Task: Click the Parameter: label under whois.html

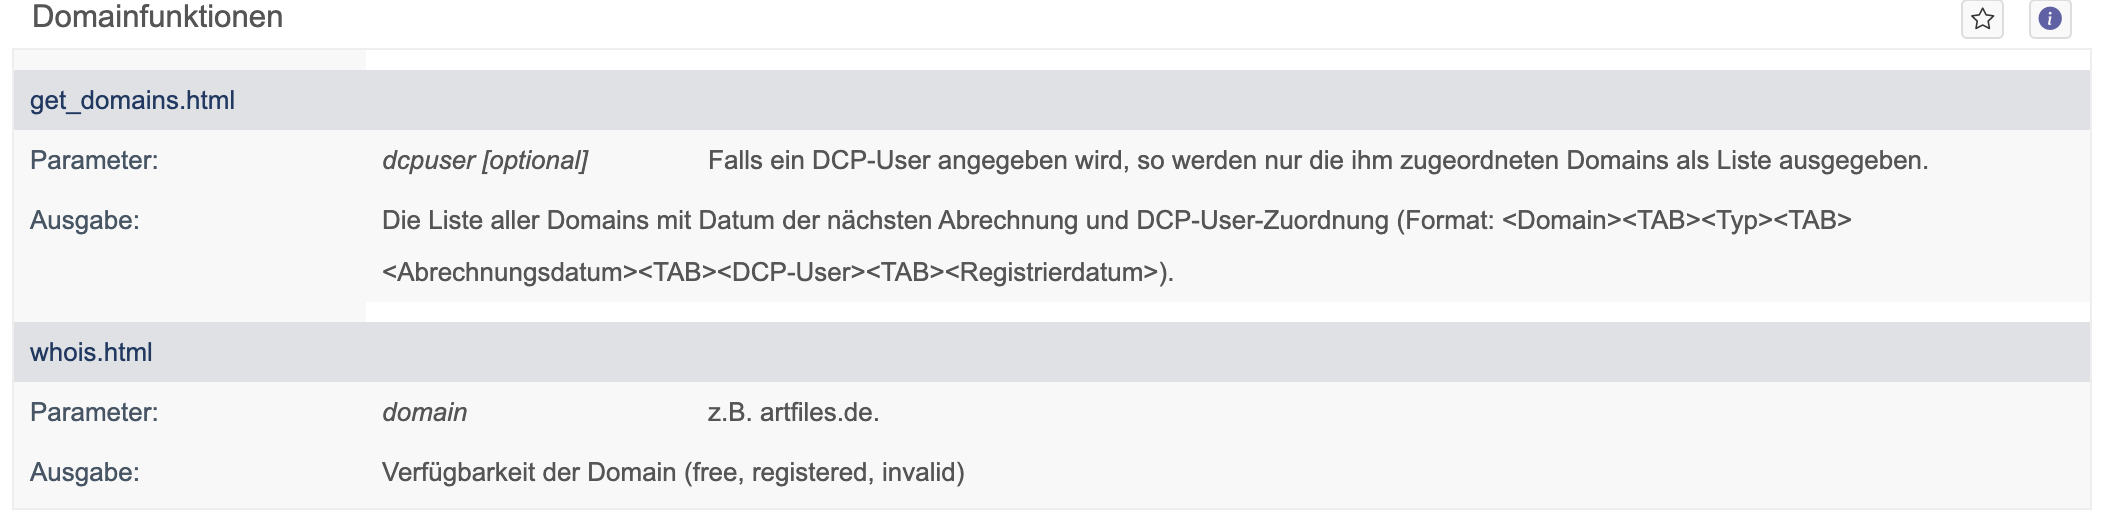Action: coord(94,412)
